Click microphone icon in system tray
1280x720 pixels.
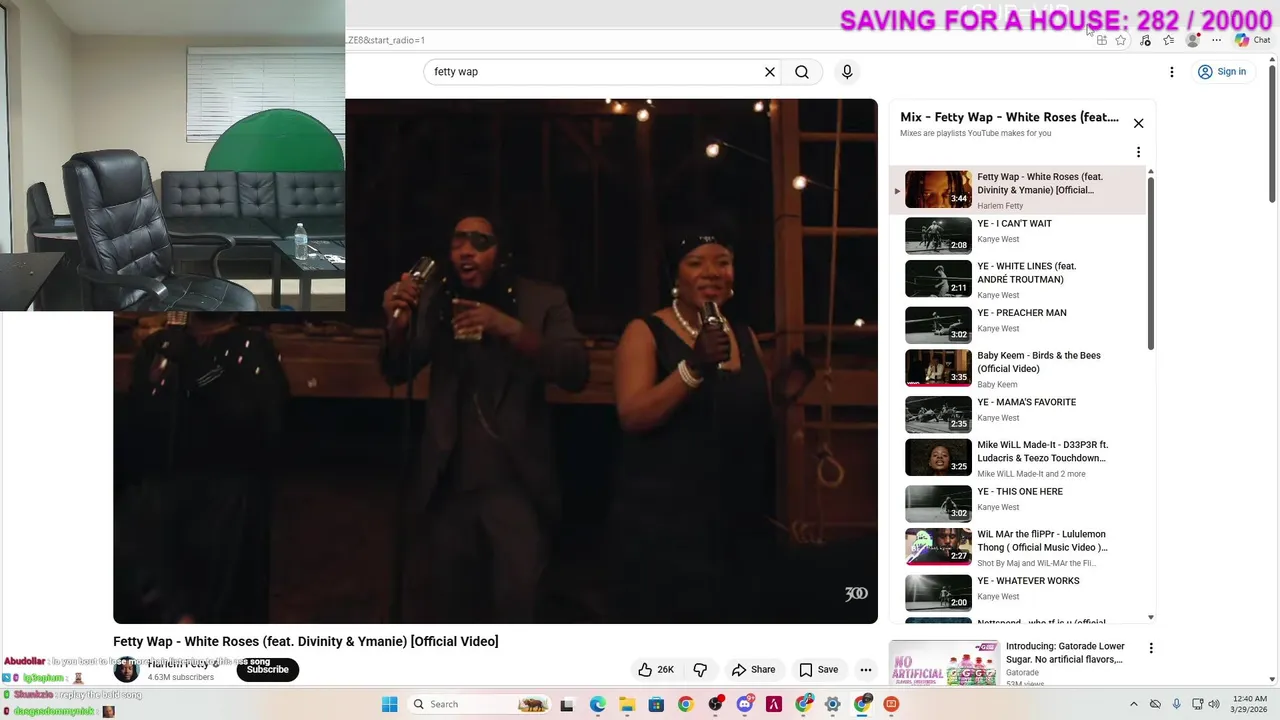point(1176,704)
